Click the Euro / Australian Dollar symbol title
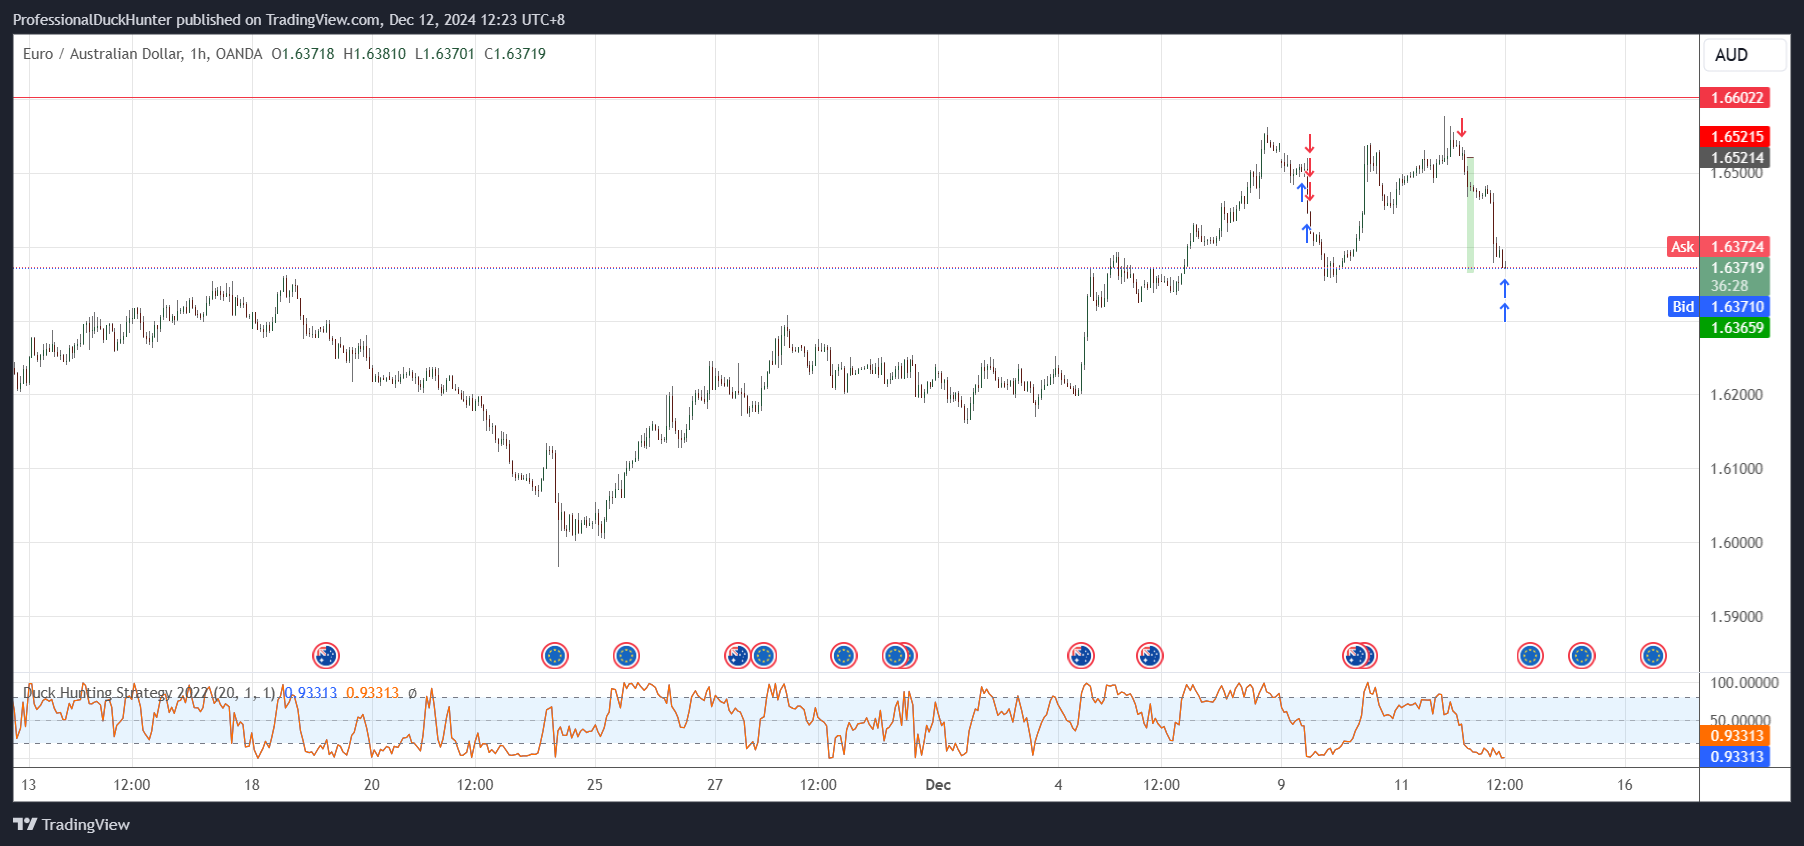This screenshot has width=1804, height=846. point(142,54)
